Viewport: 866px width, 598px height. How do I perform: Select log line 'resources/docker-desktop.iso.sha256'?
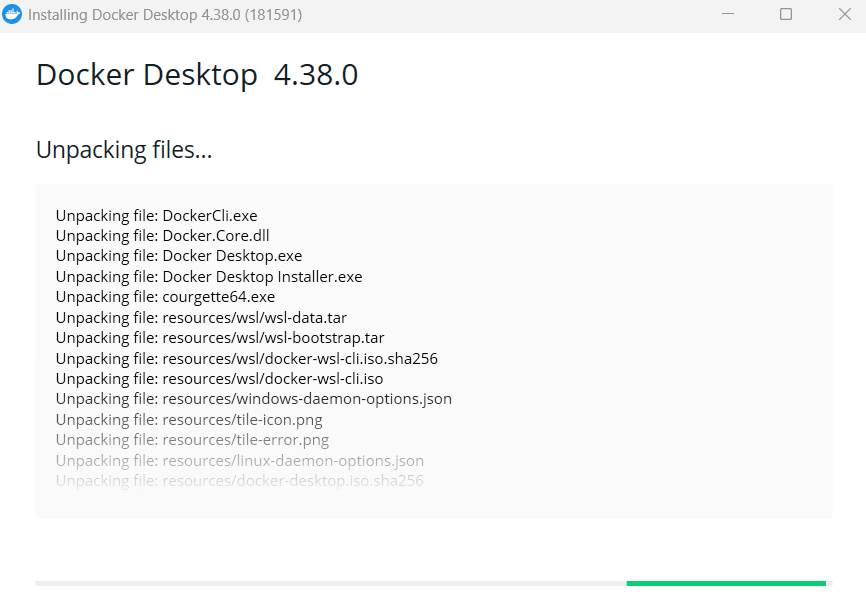coord(239,481)
